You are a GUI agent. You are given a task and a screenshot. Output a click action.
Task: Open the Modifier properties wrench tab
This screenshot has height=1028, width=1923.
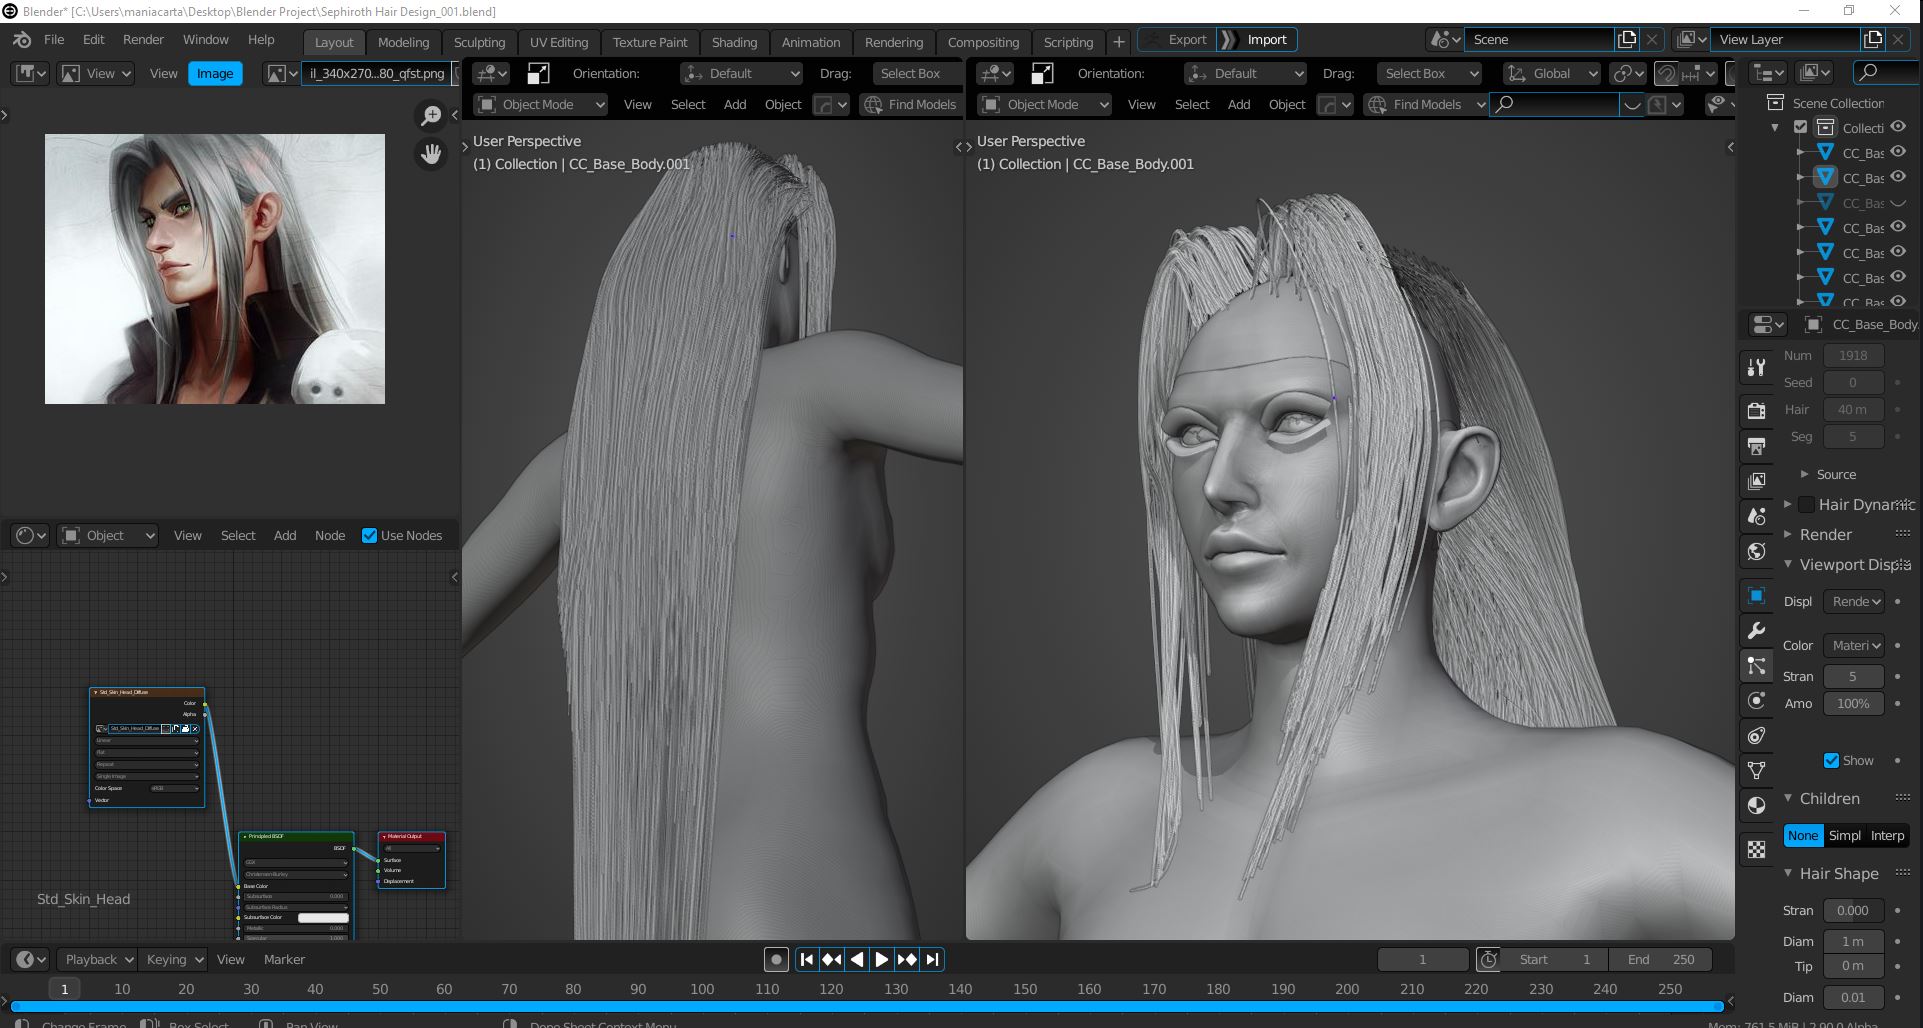click(1756, 631)
